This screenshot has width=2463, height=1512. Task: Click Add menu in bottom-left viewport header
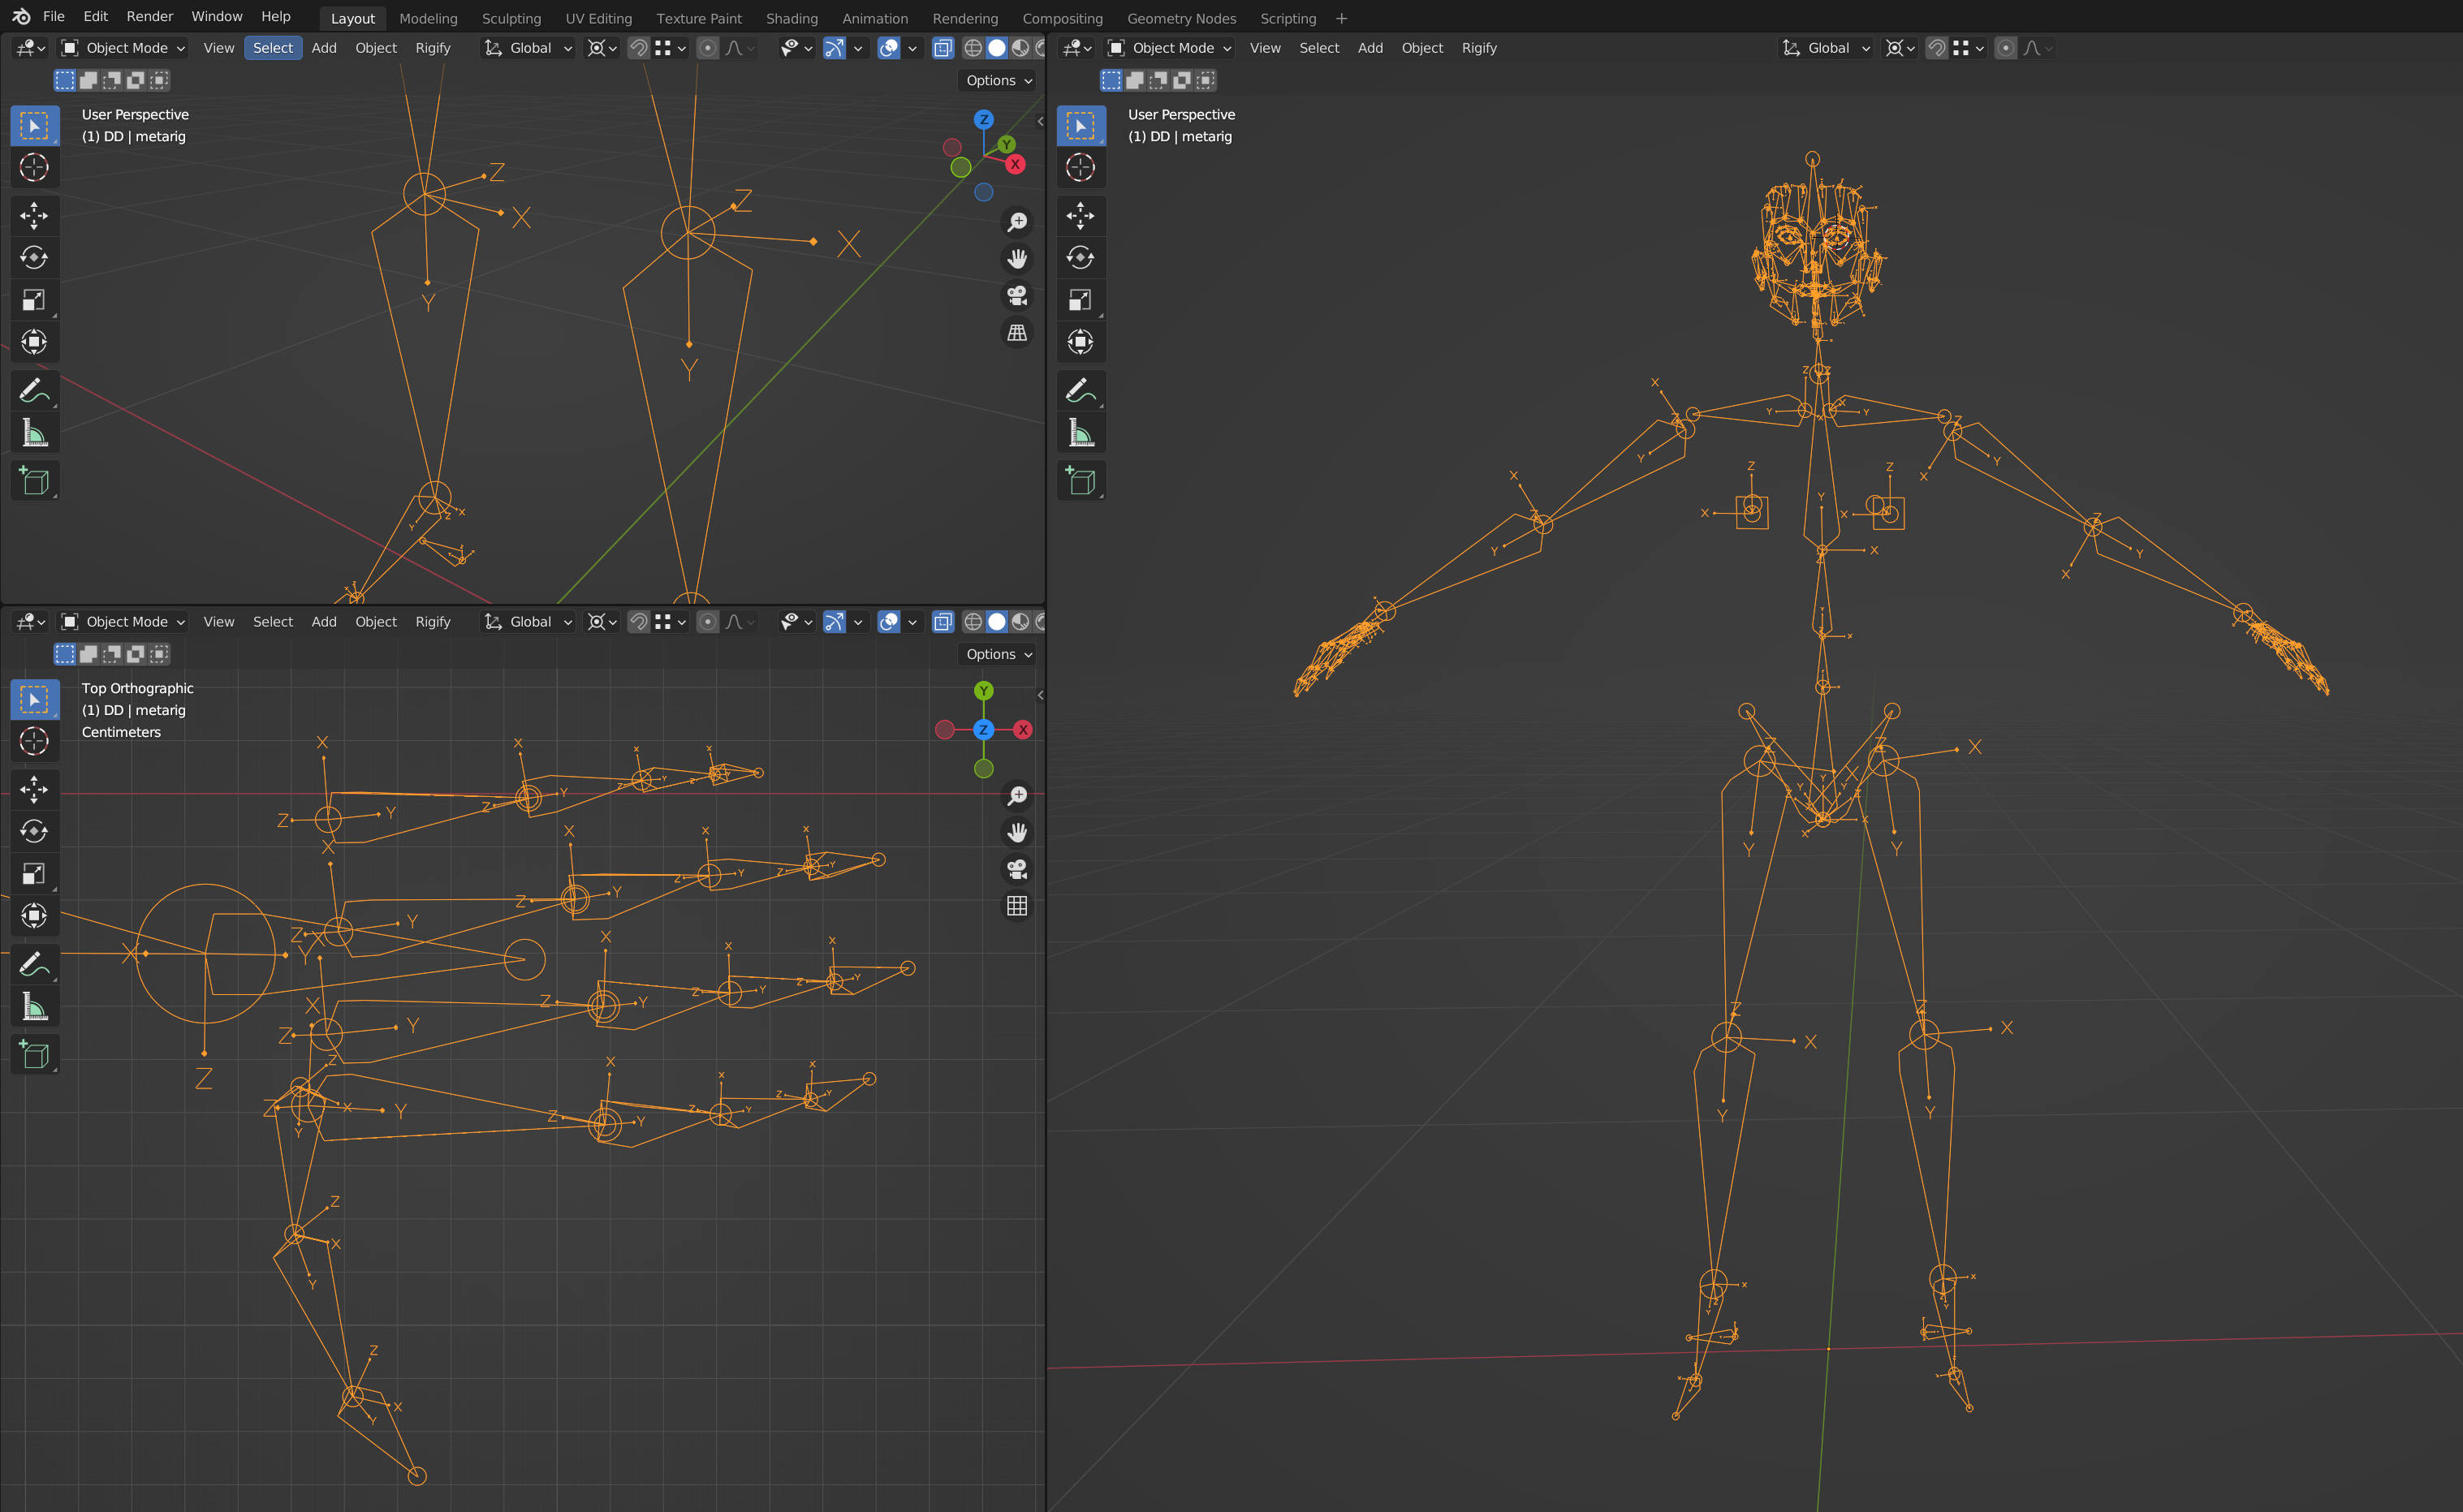click(x=323, y=622)
